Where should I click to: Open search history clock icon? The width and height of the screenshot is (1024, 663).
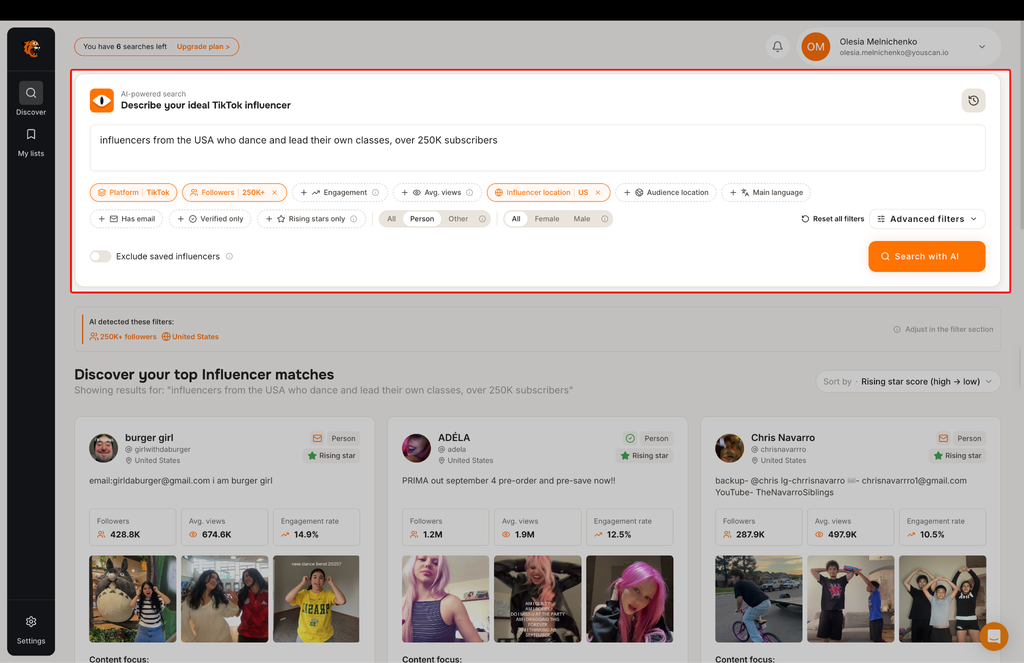coord(973,101)
